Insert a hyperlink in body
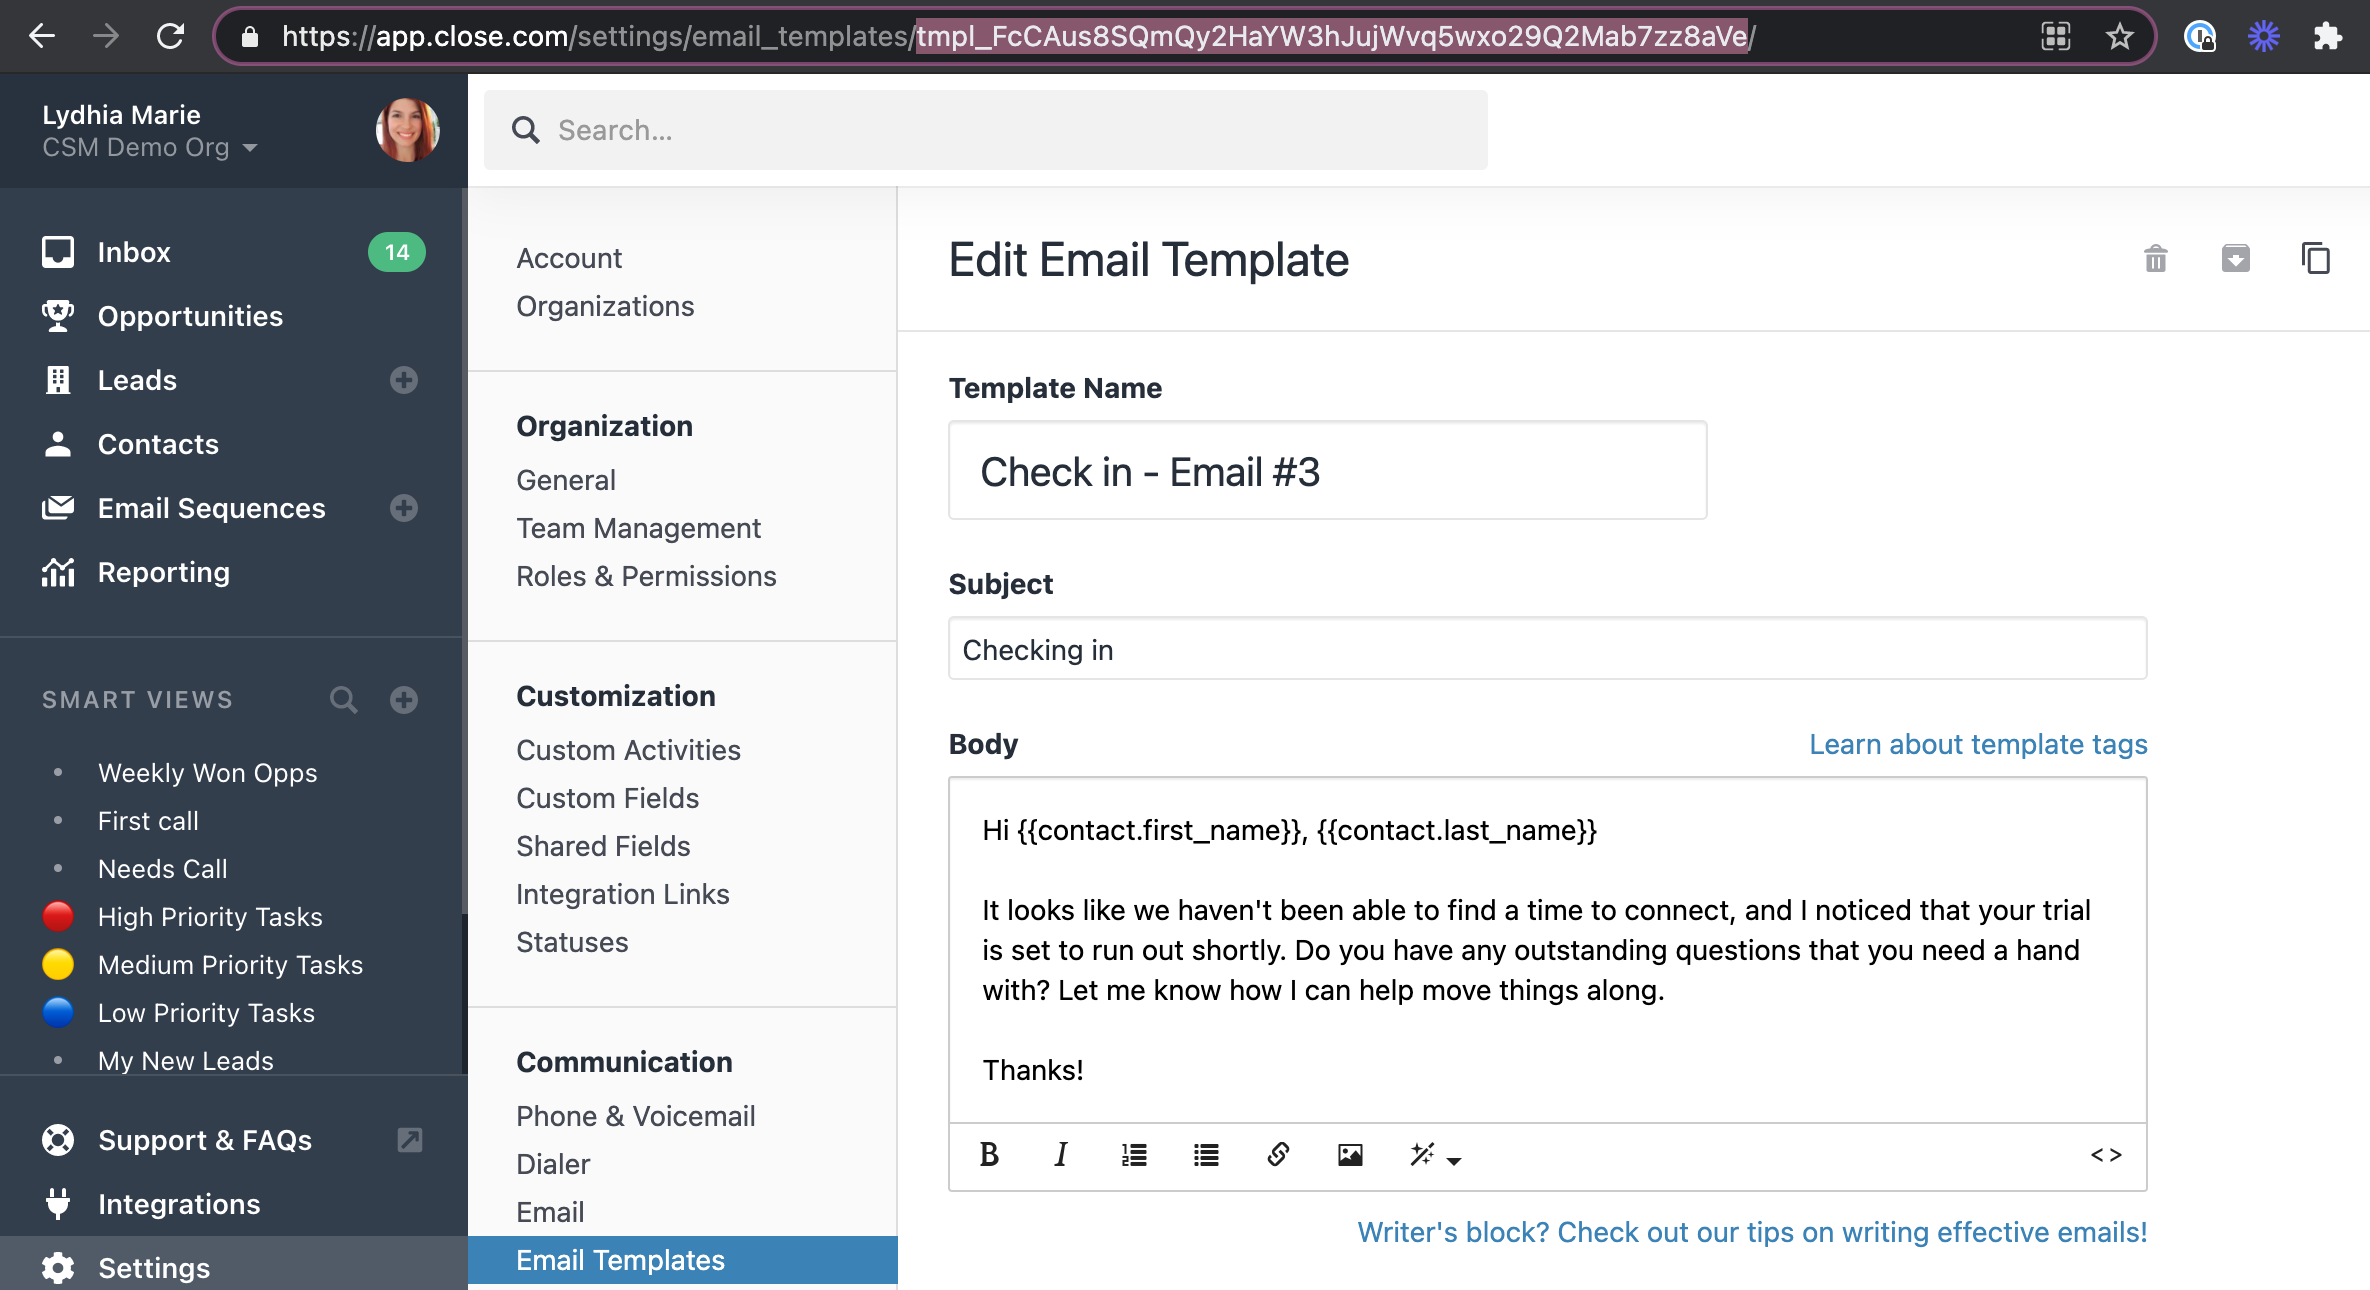This screenshot has height=1290, width=2370. pyautogui.click(x=1278, y=1155)
